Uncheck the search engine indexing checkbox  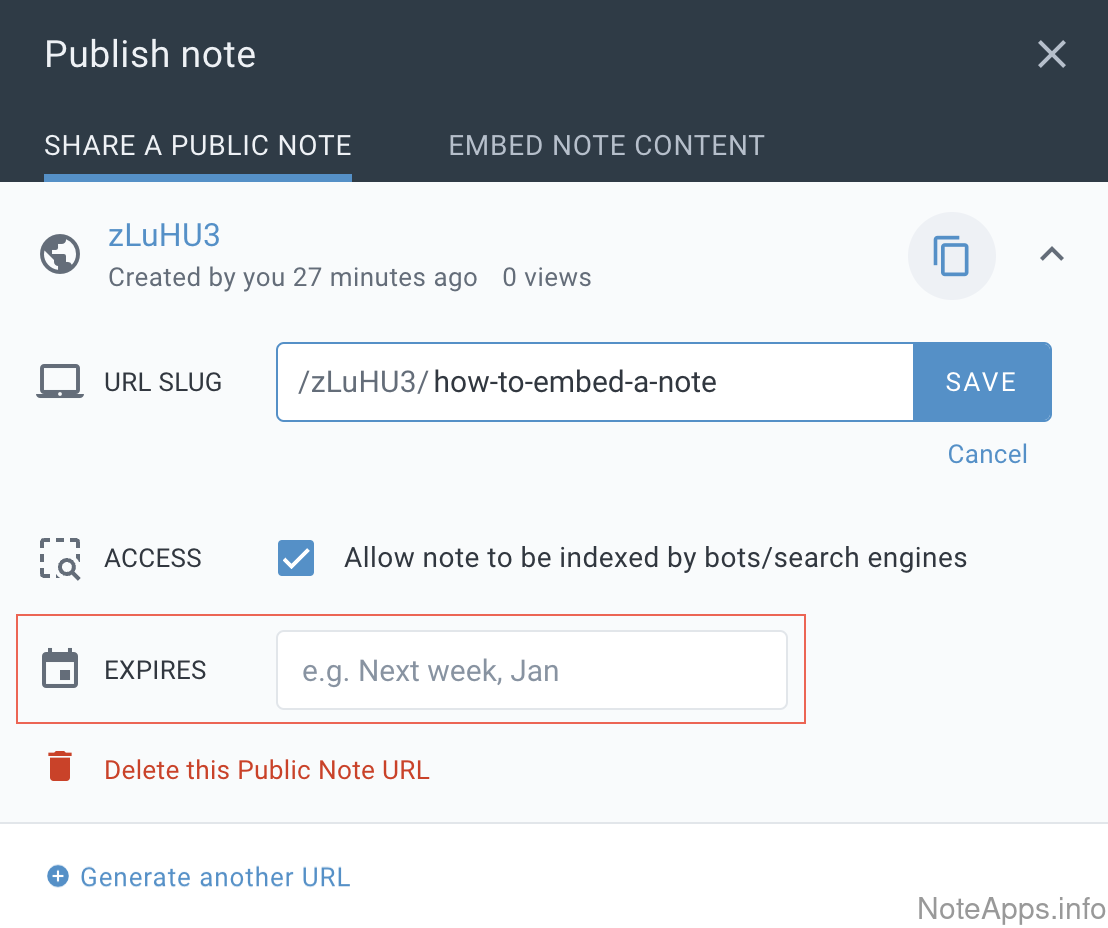coord(296,558)
